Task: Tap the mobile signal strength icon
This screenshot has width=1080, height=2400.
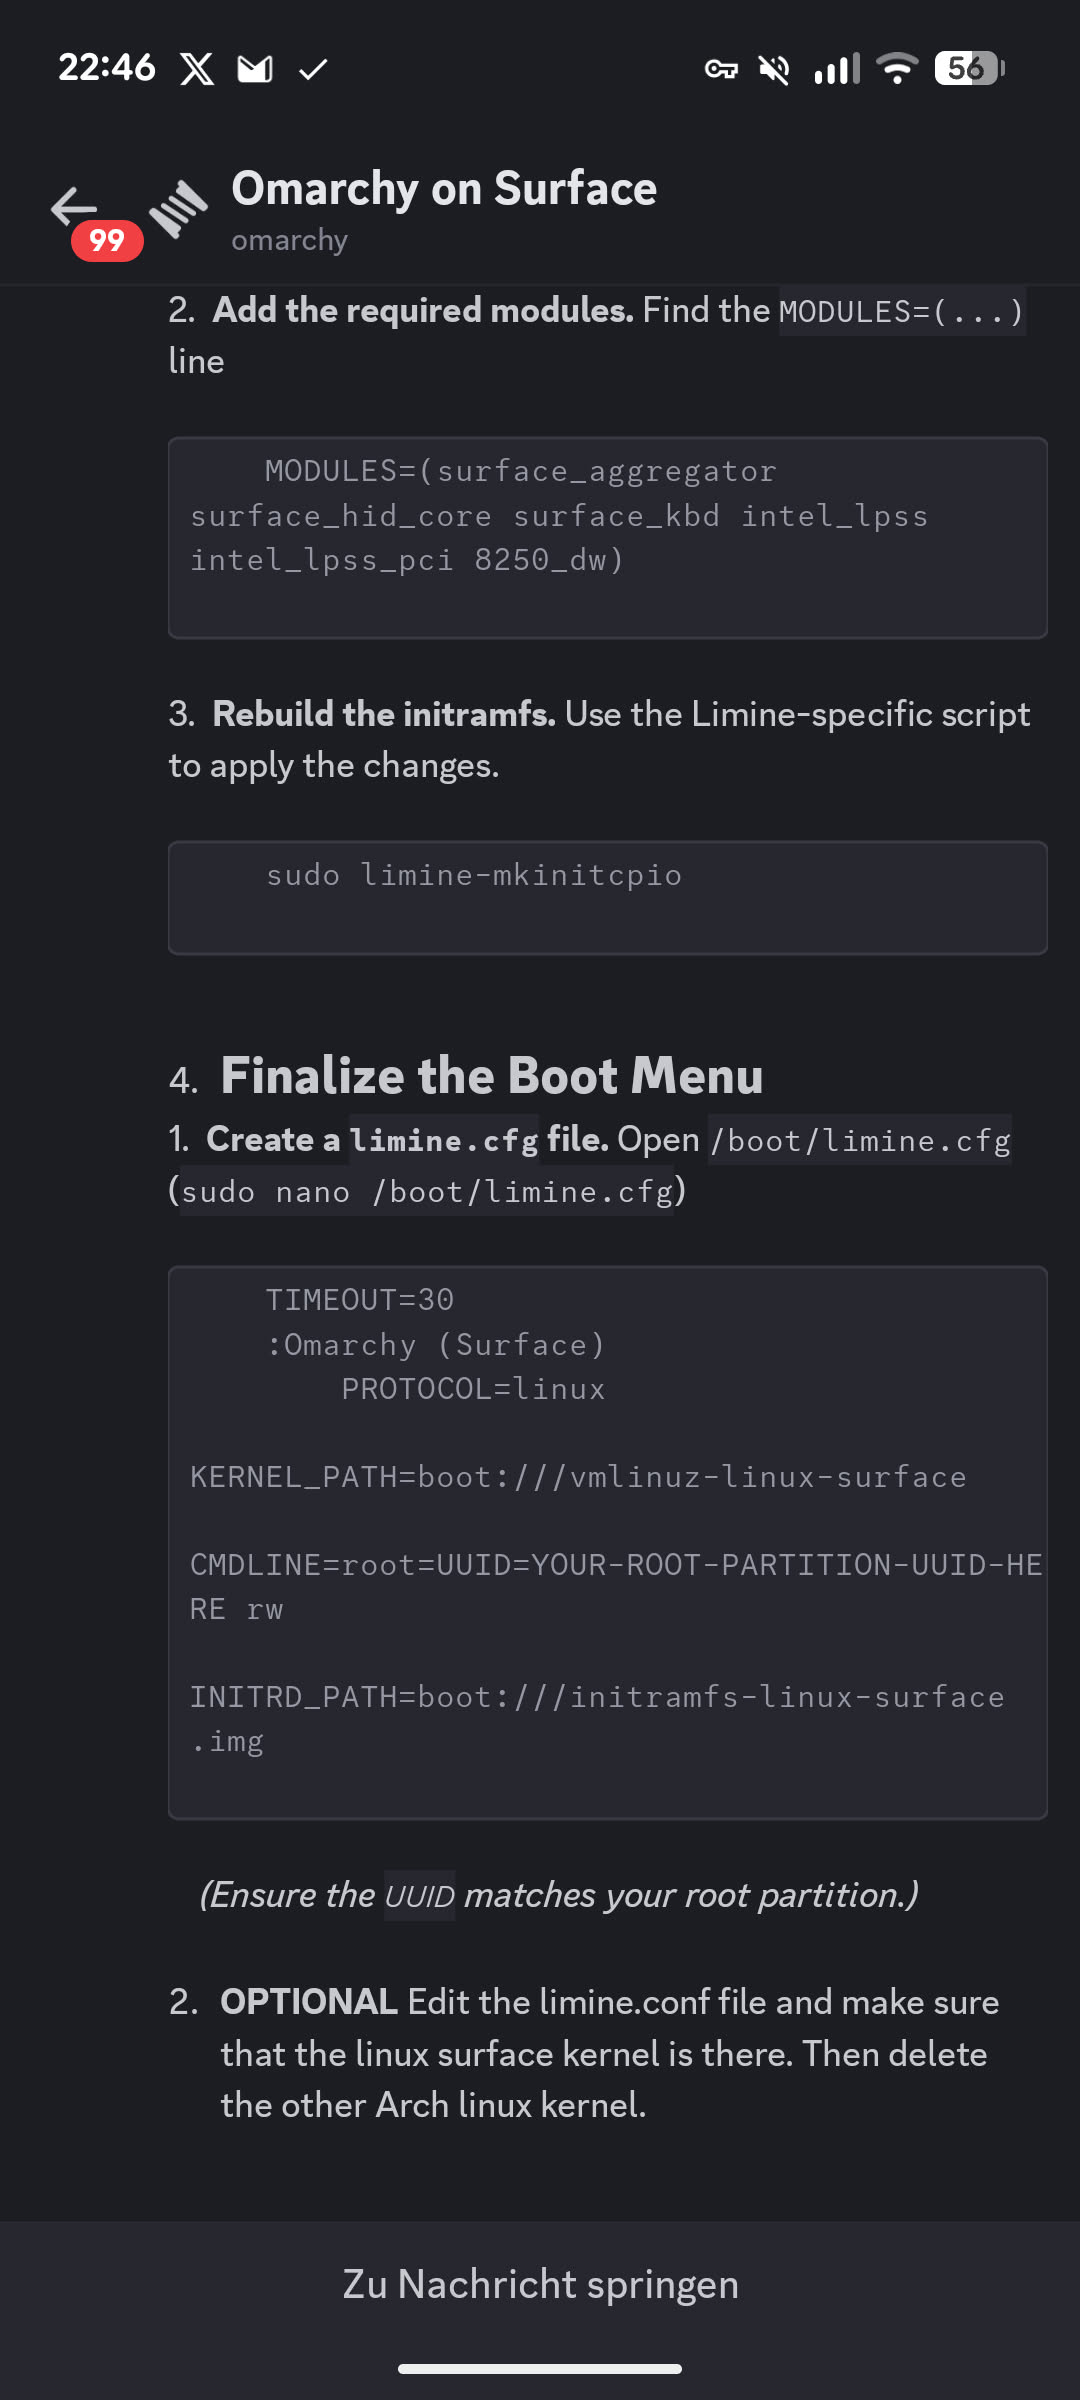Action: pos(837,69)
